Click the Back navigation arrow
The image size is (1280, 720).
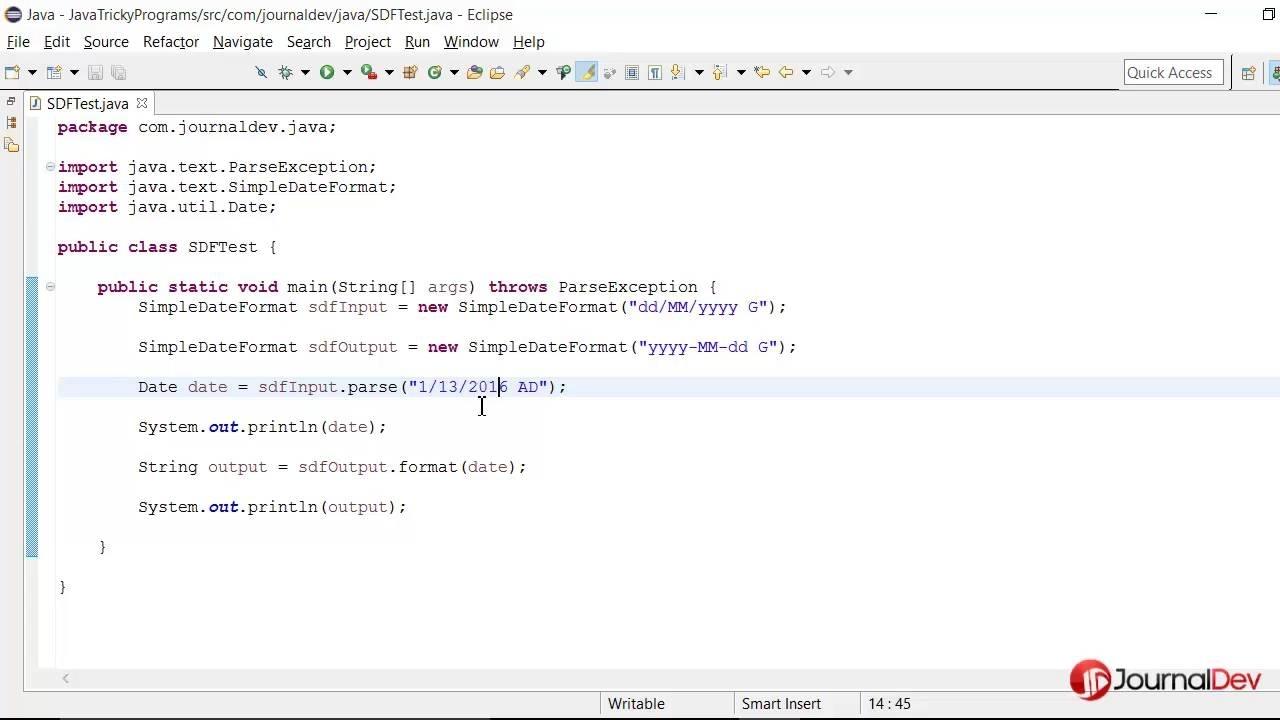(785, 72)
